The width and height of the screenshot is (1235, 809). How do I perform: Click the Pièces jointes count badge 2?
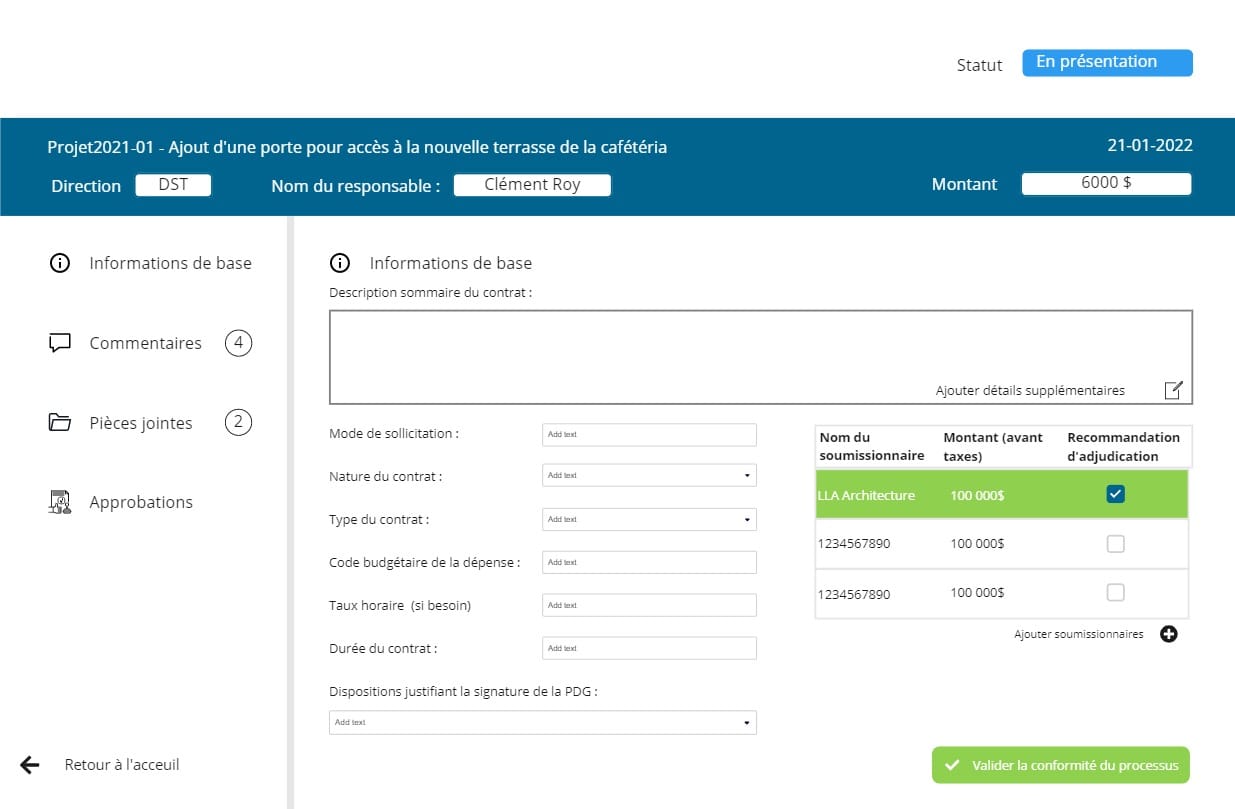tap(238, 423)
